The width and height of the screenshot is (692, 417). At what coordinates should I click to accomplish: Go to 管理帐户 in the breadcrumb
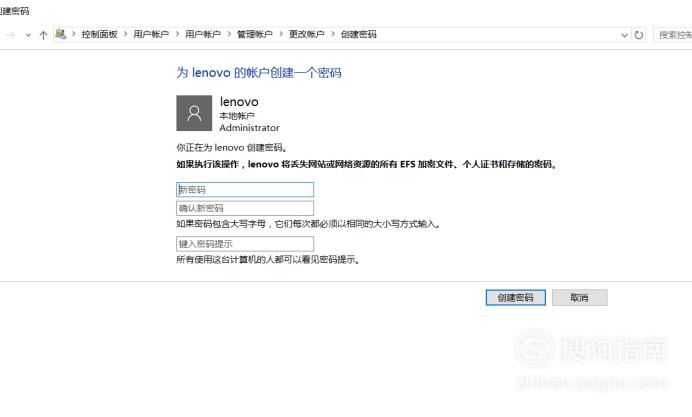pyautogui.click(x=255, y=34)
